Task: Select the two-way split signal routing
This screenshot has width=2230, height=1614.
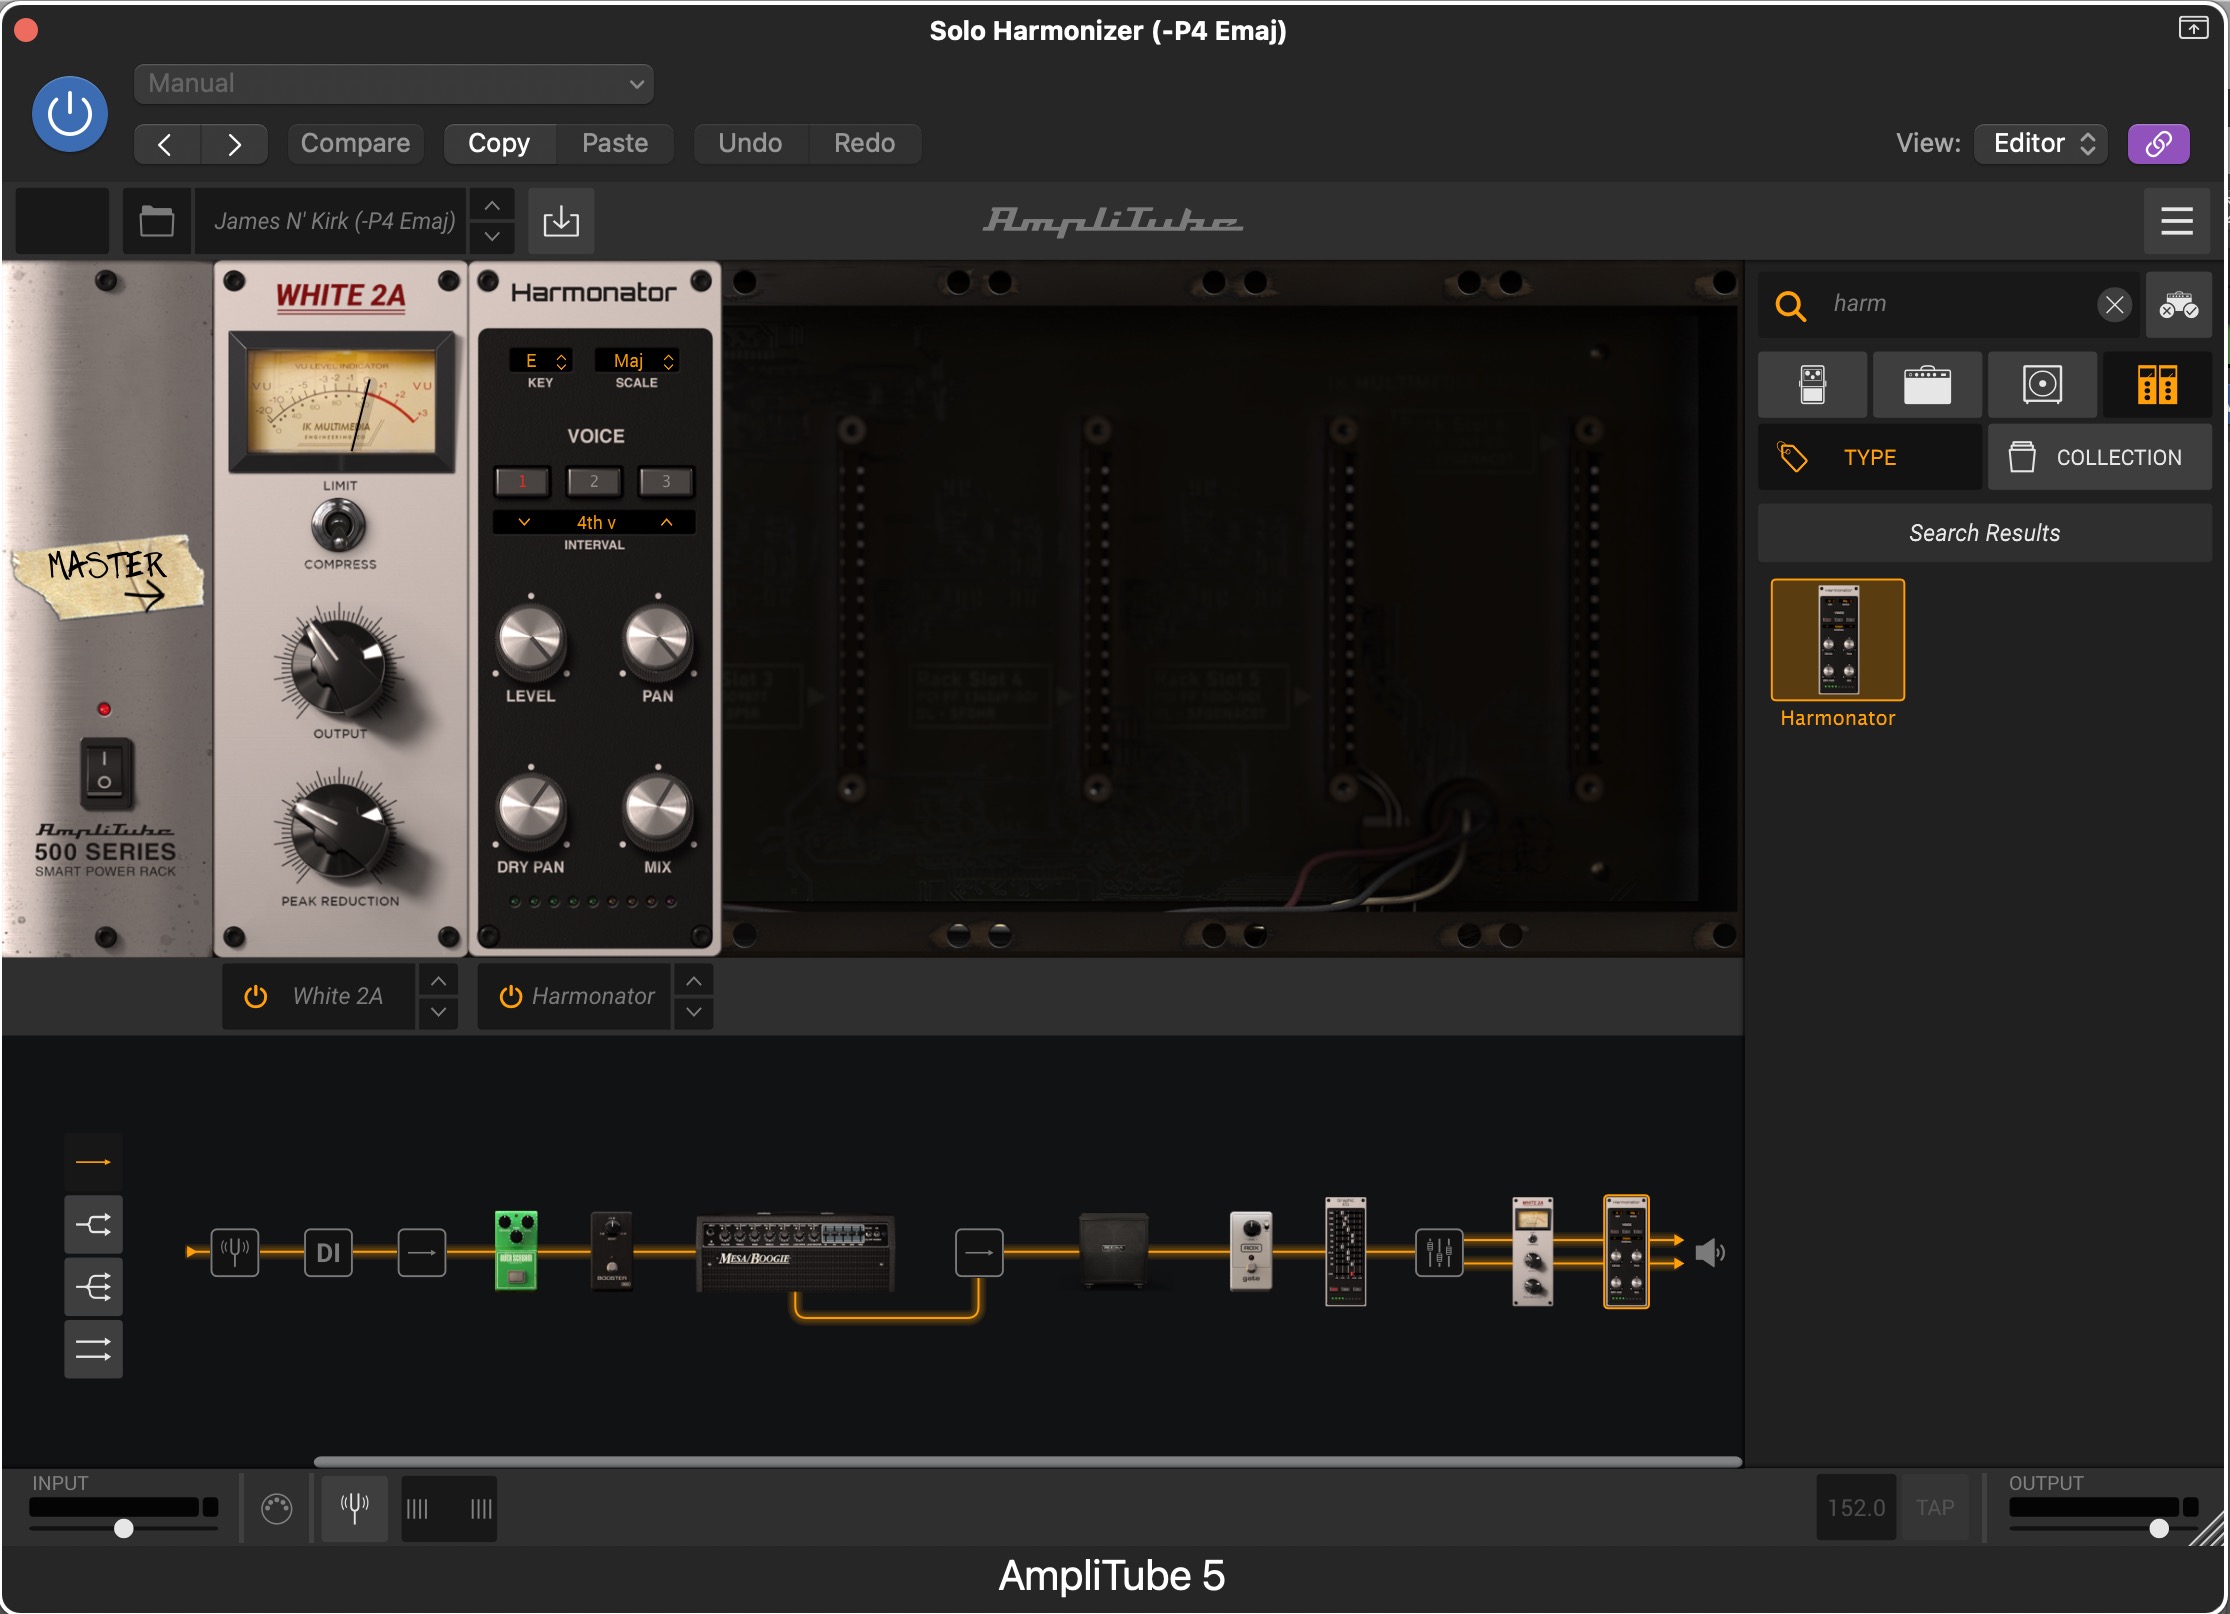Action: click(x=93, y=1224)
